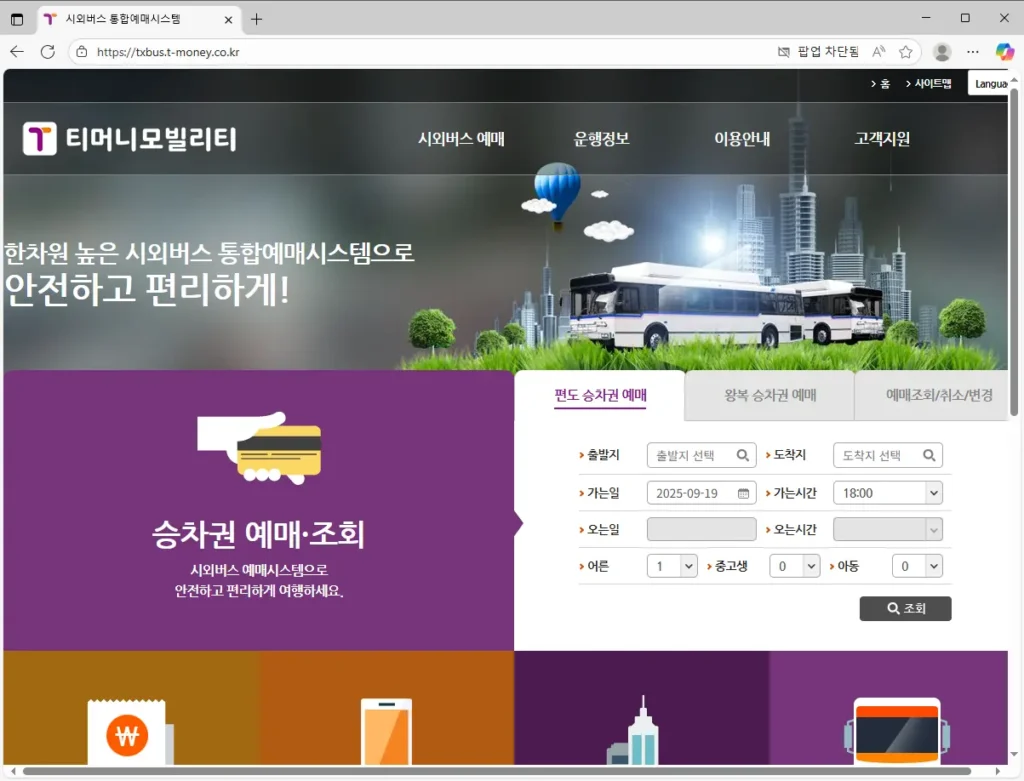Click the bus card reader icon at bottom right
Screen dimensions: 1024x781
[896, 731]
